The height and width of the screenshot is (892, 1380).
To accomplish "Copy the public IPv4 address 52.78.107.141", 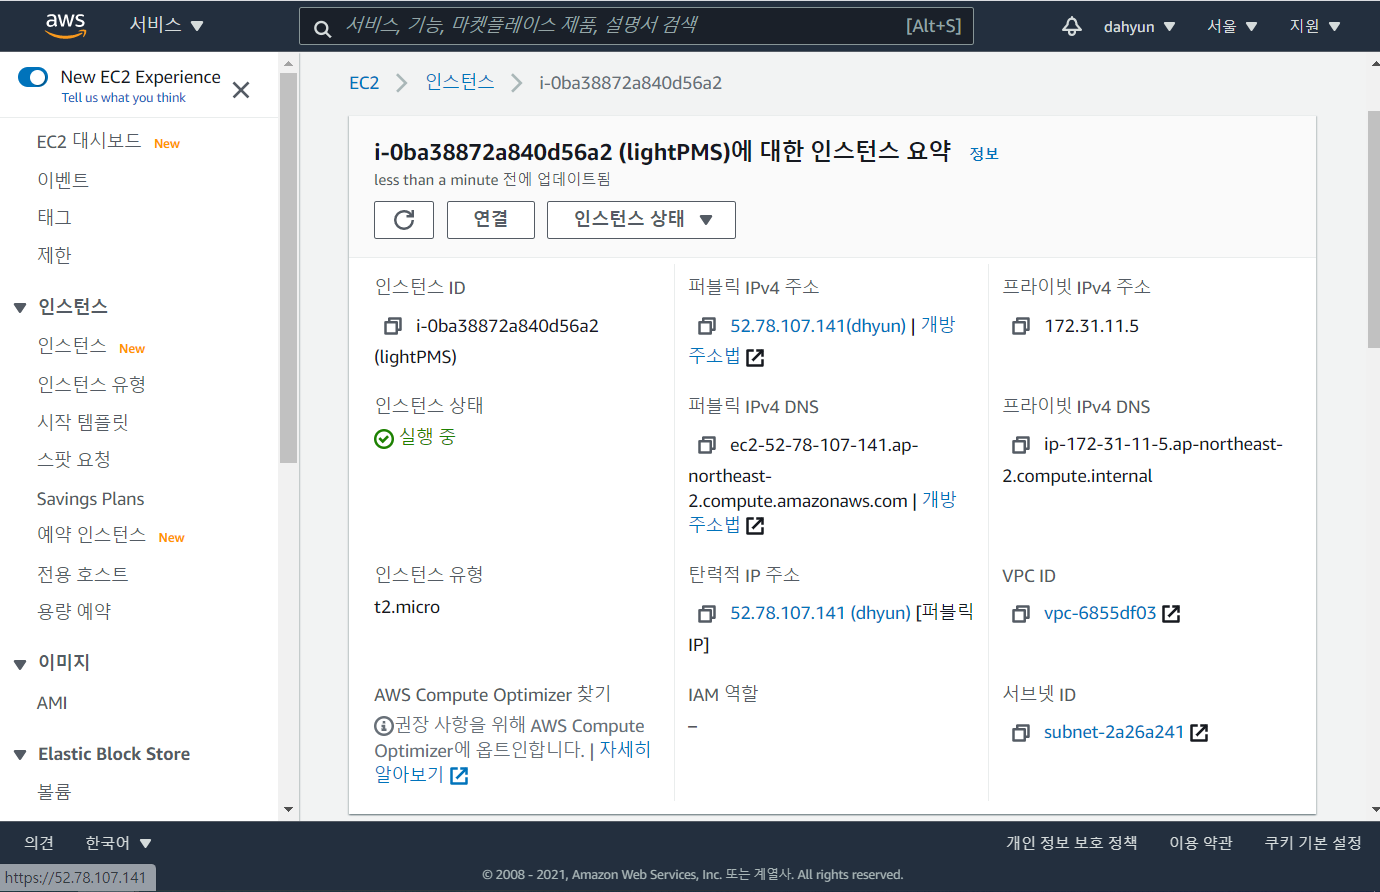I will point(707,326).
